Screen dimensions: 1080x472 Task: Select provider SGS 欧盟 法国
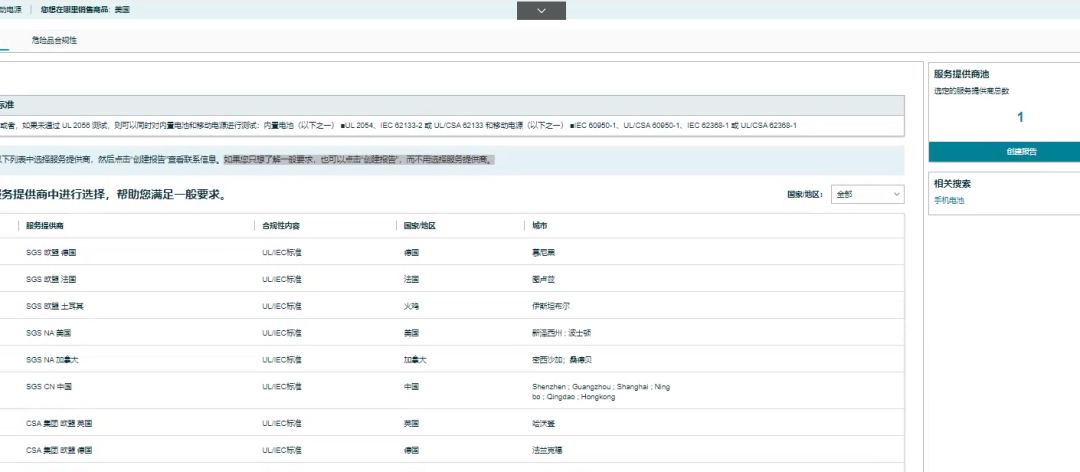tap(51, 279)
